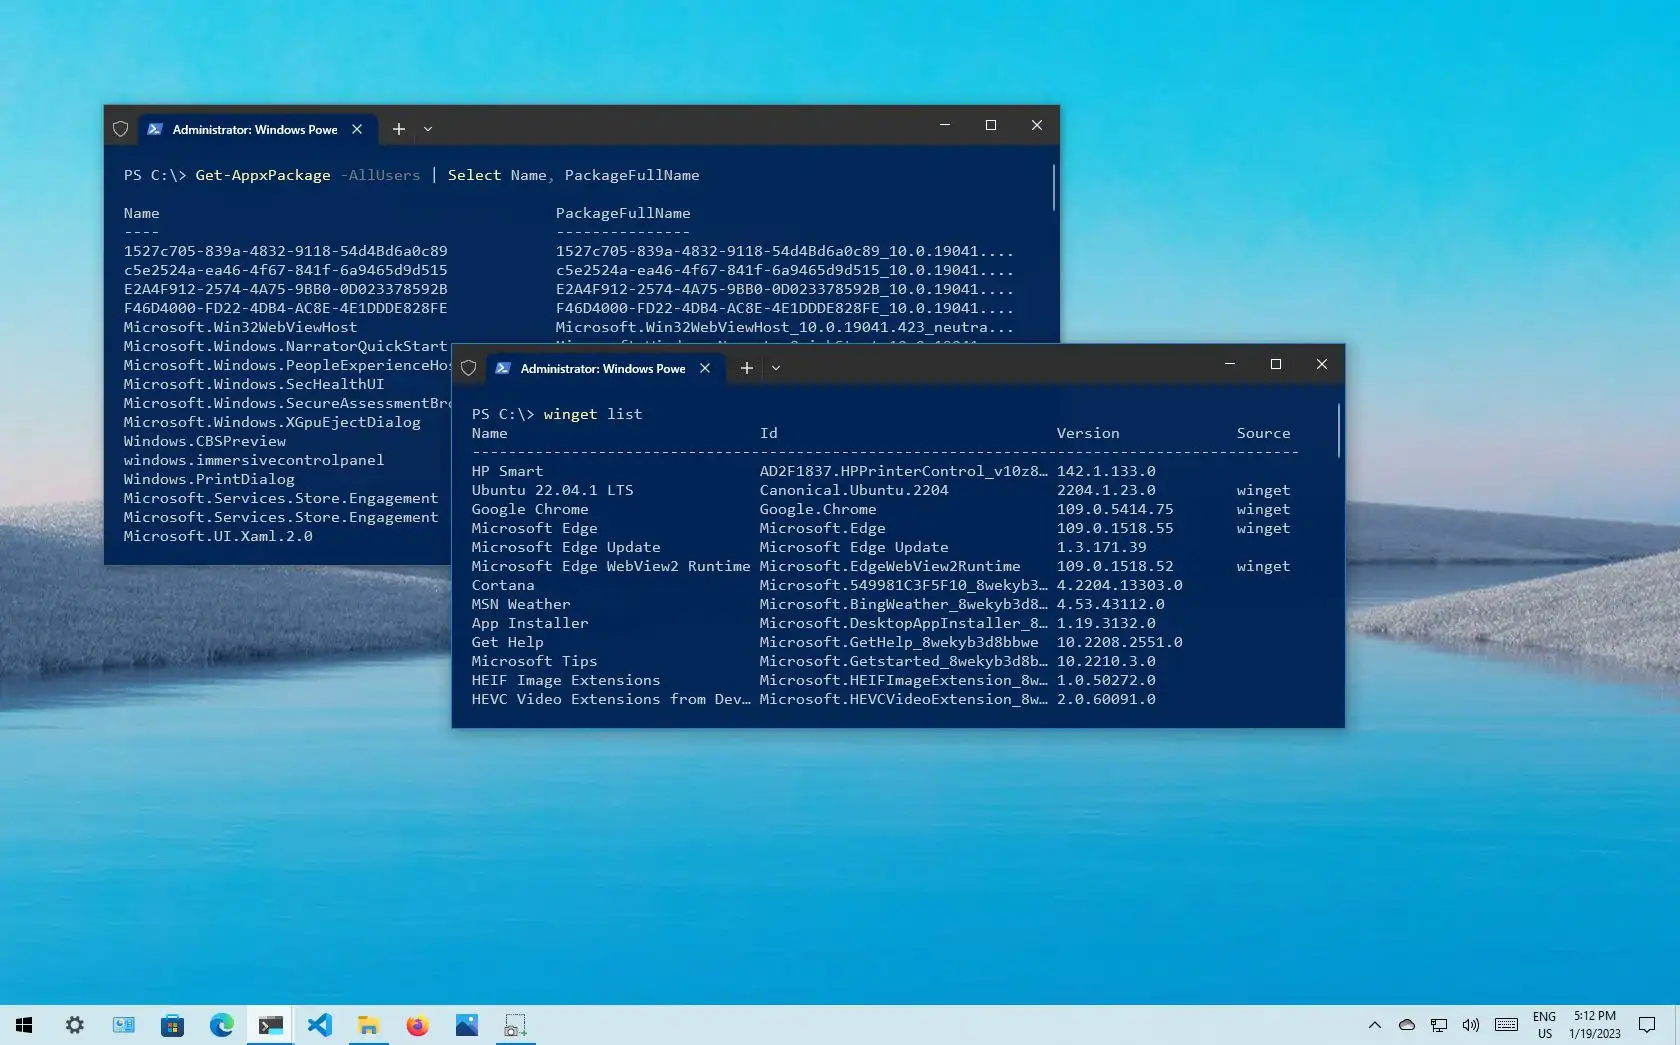Open the volume control from the system tray
Viewport: 1680px width, 1045px height.
(x=1470, y=1025)
